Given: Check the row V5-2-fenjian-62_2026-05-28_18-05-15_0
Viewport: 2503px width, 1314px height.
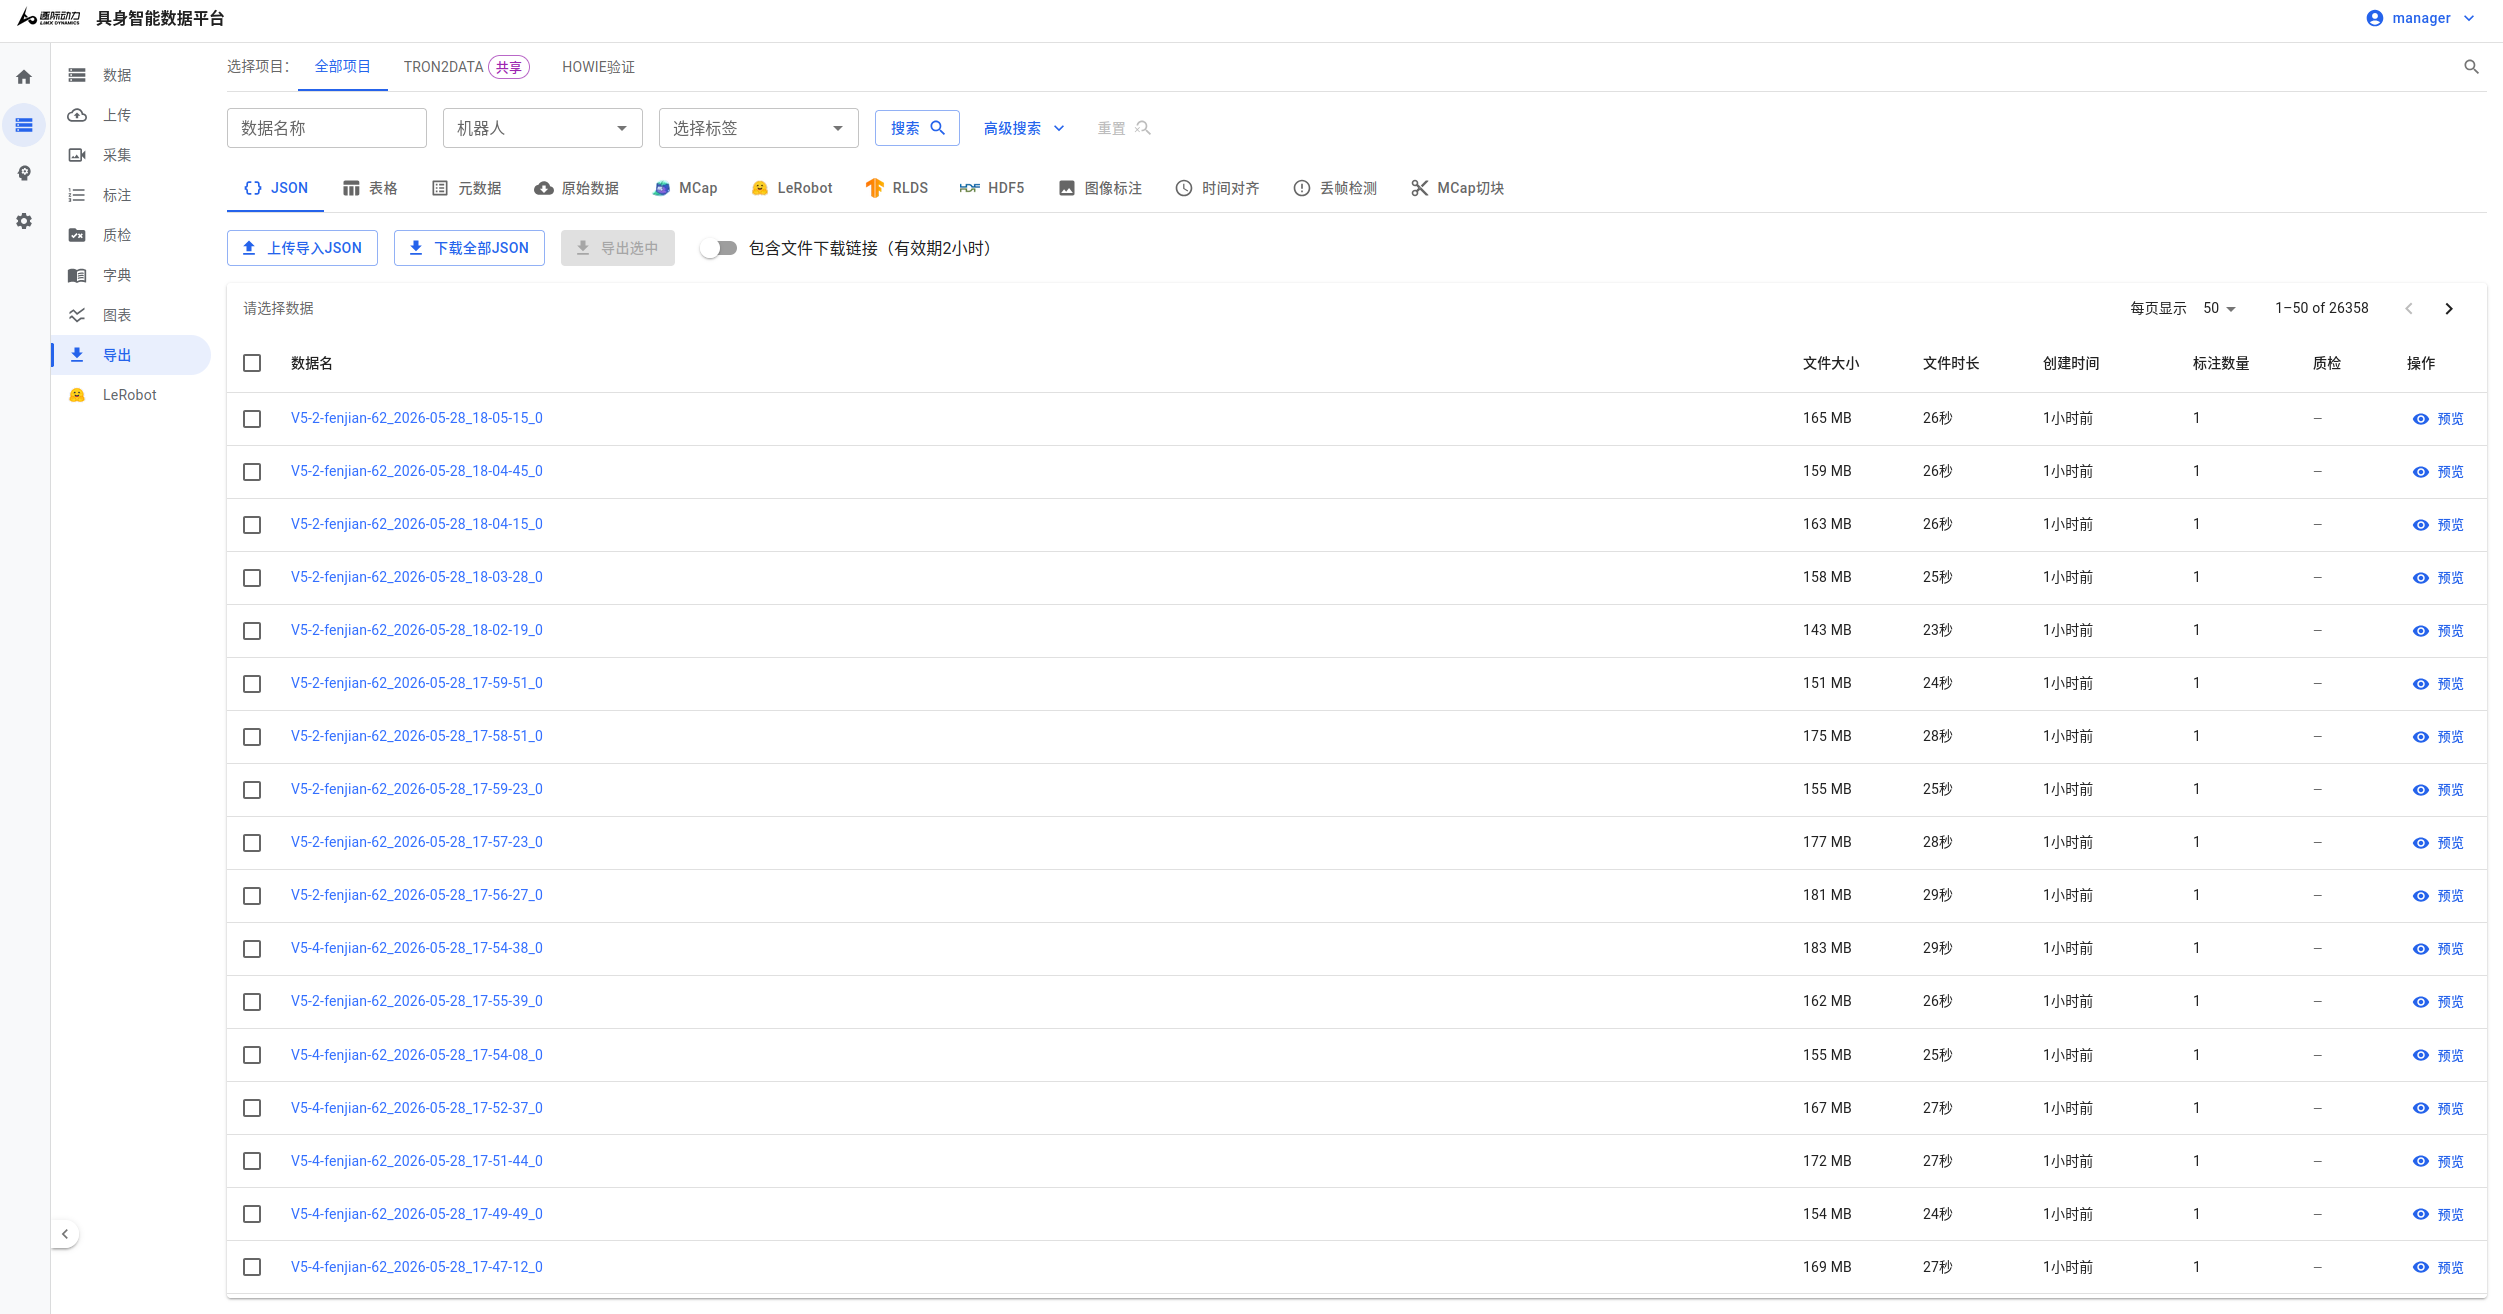Looking at the screenshot, I should click(252, 419).
